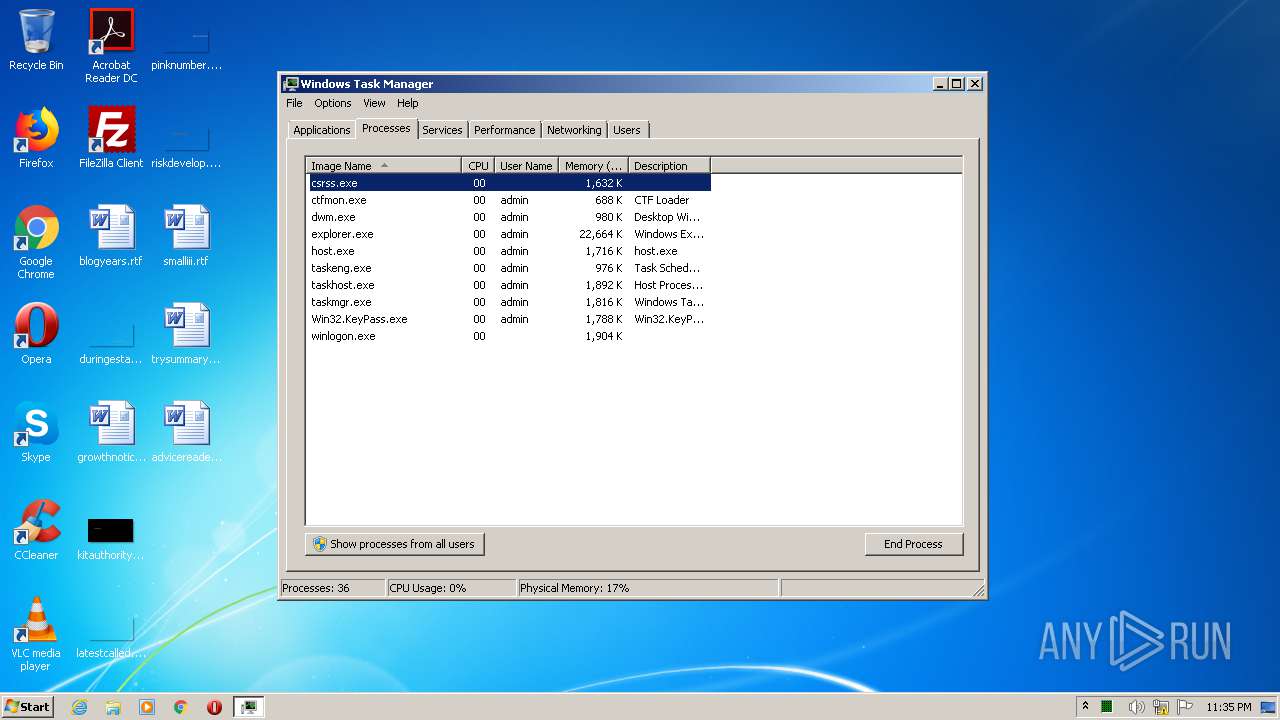This screenshot has height=720, width=1280.
Task: Select the taskmgr.exe process
Action: [509, 302]
